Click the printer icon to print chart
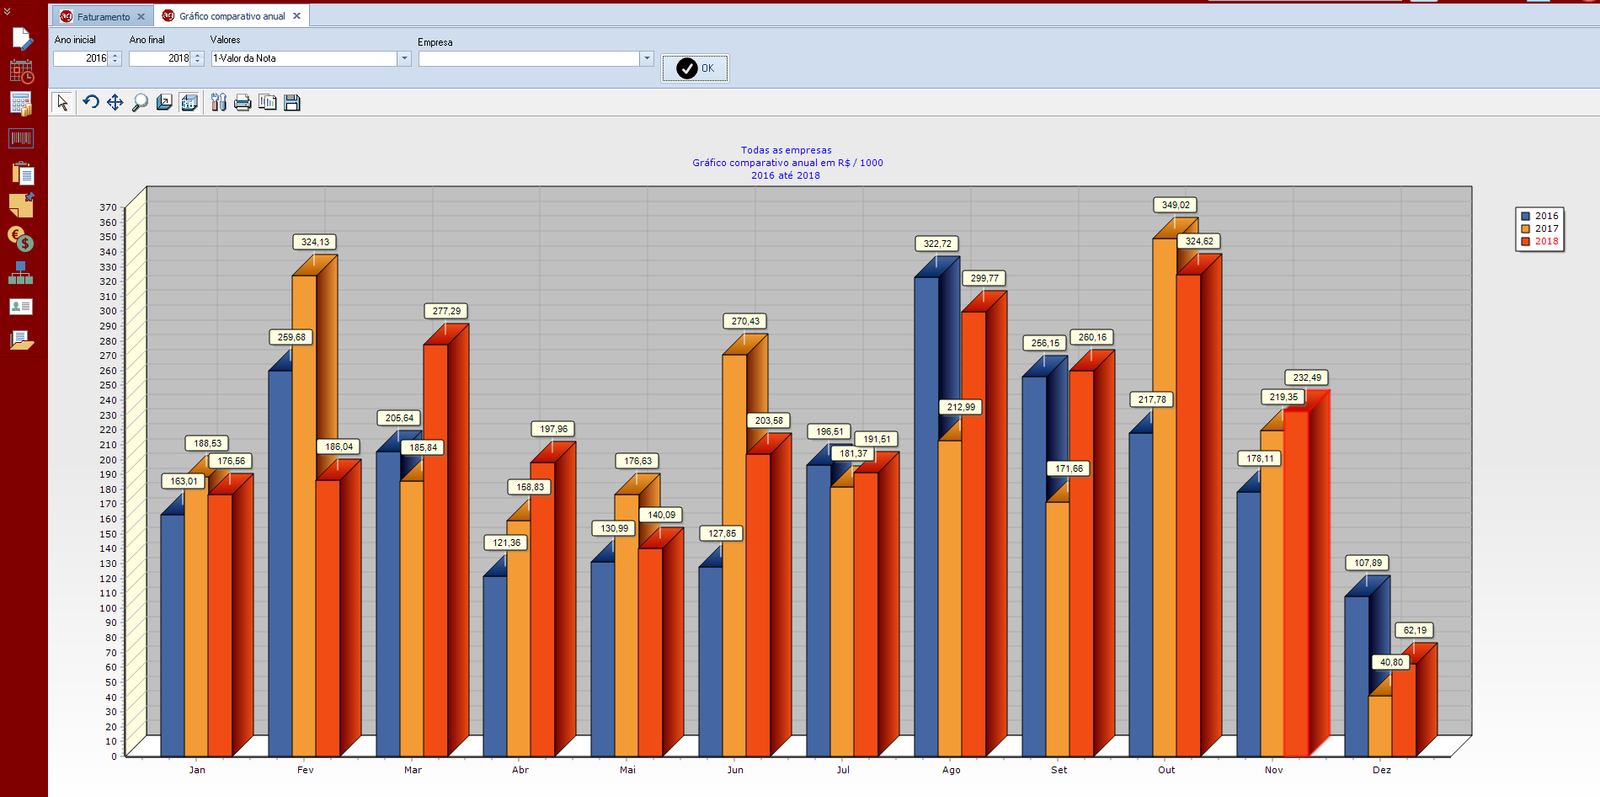This screenshot has width=1600, height=797. click(242, 102)
